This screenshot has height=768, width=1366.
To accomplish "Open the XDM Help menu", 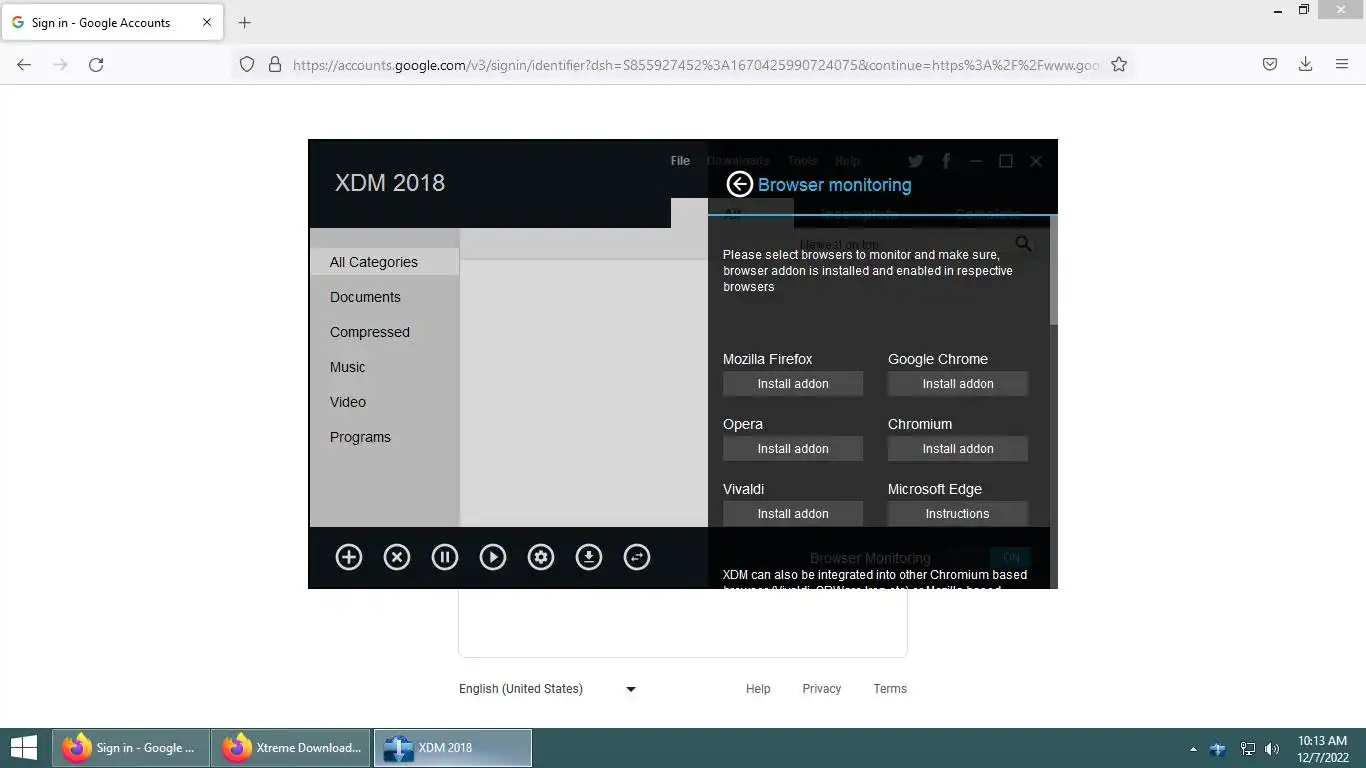I will pos(847,160).
